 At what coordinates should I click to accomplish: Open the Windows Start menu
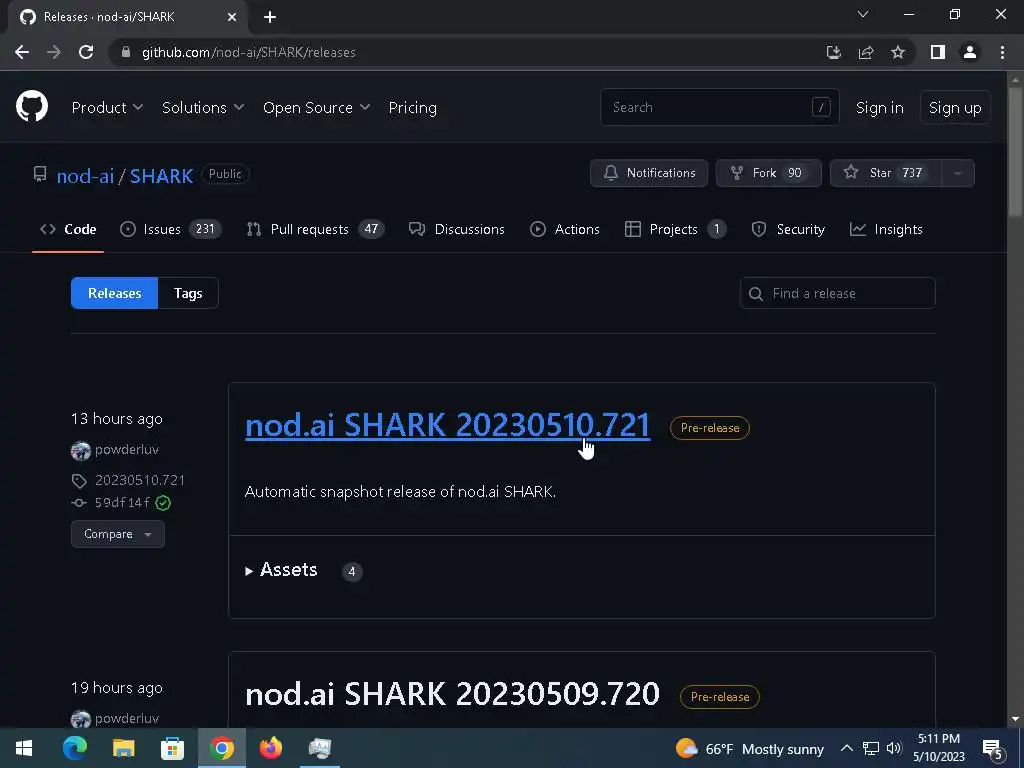click(x=24, y=748)
